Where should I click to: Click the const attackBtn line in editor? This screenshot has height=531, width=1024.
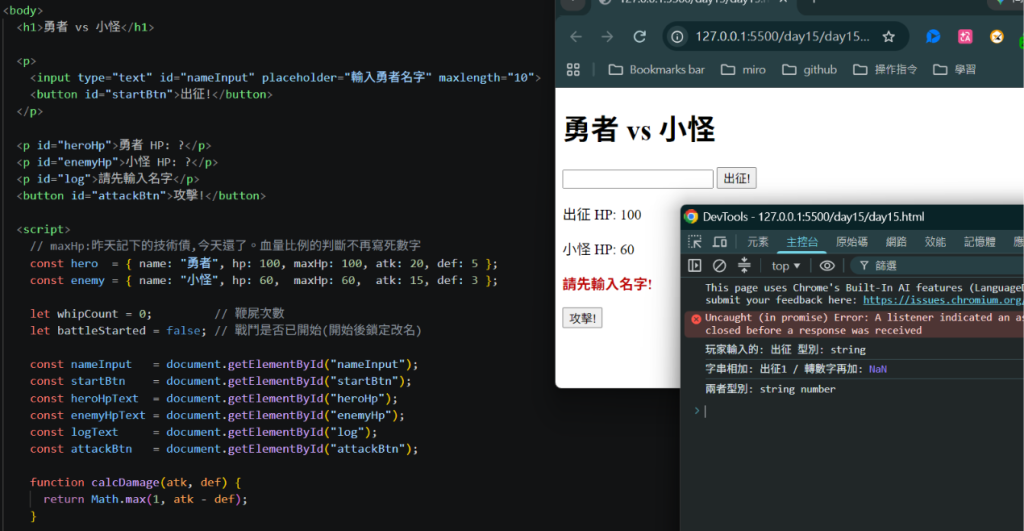tap(224, 449)
